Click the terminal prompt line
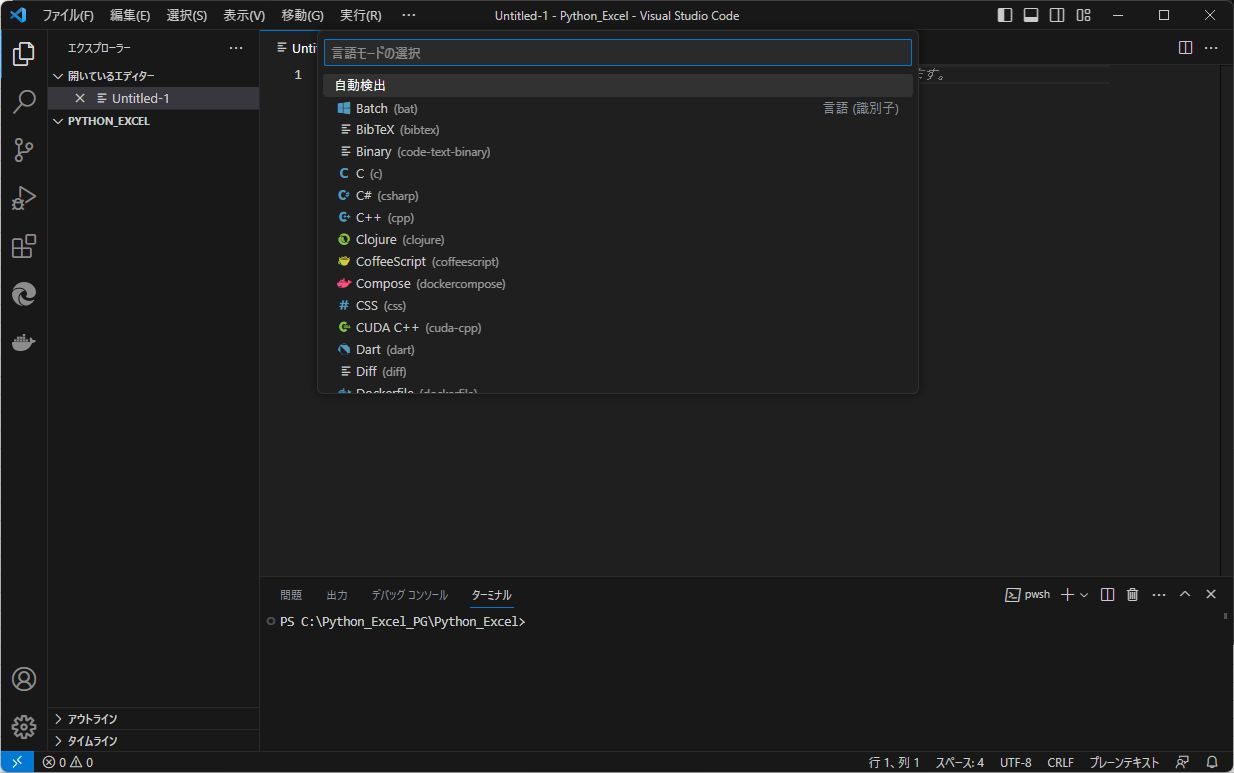 (403, 622)
